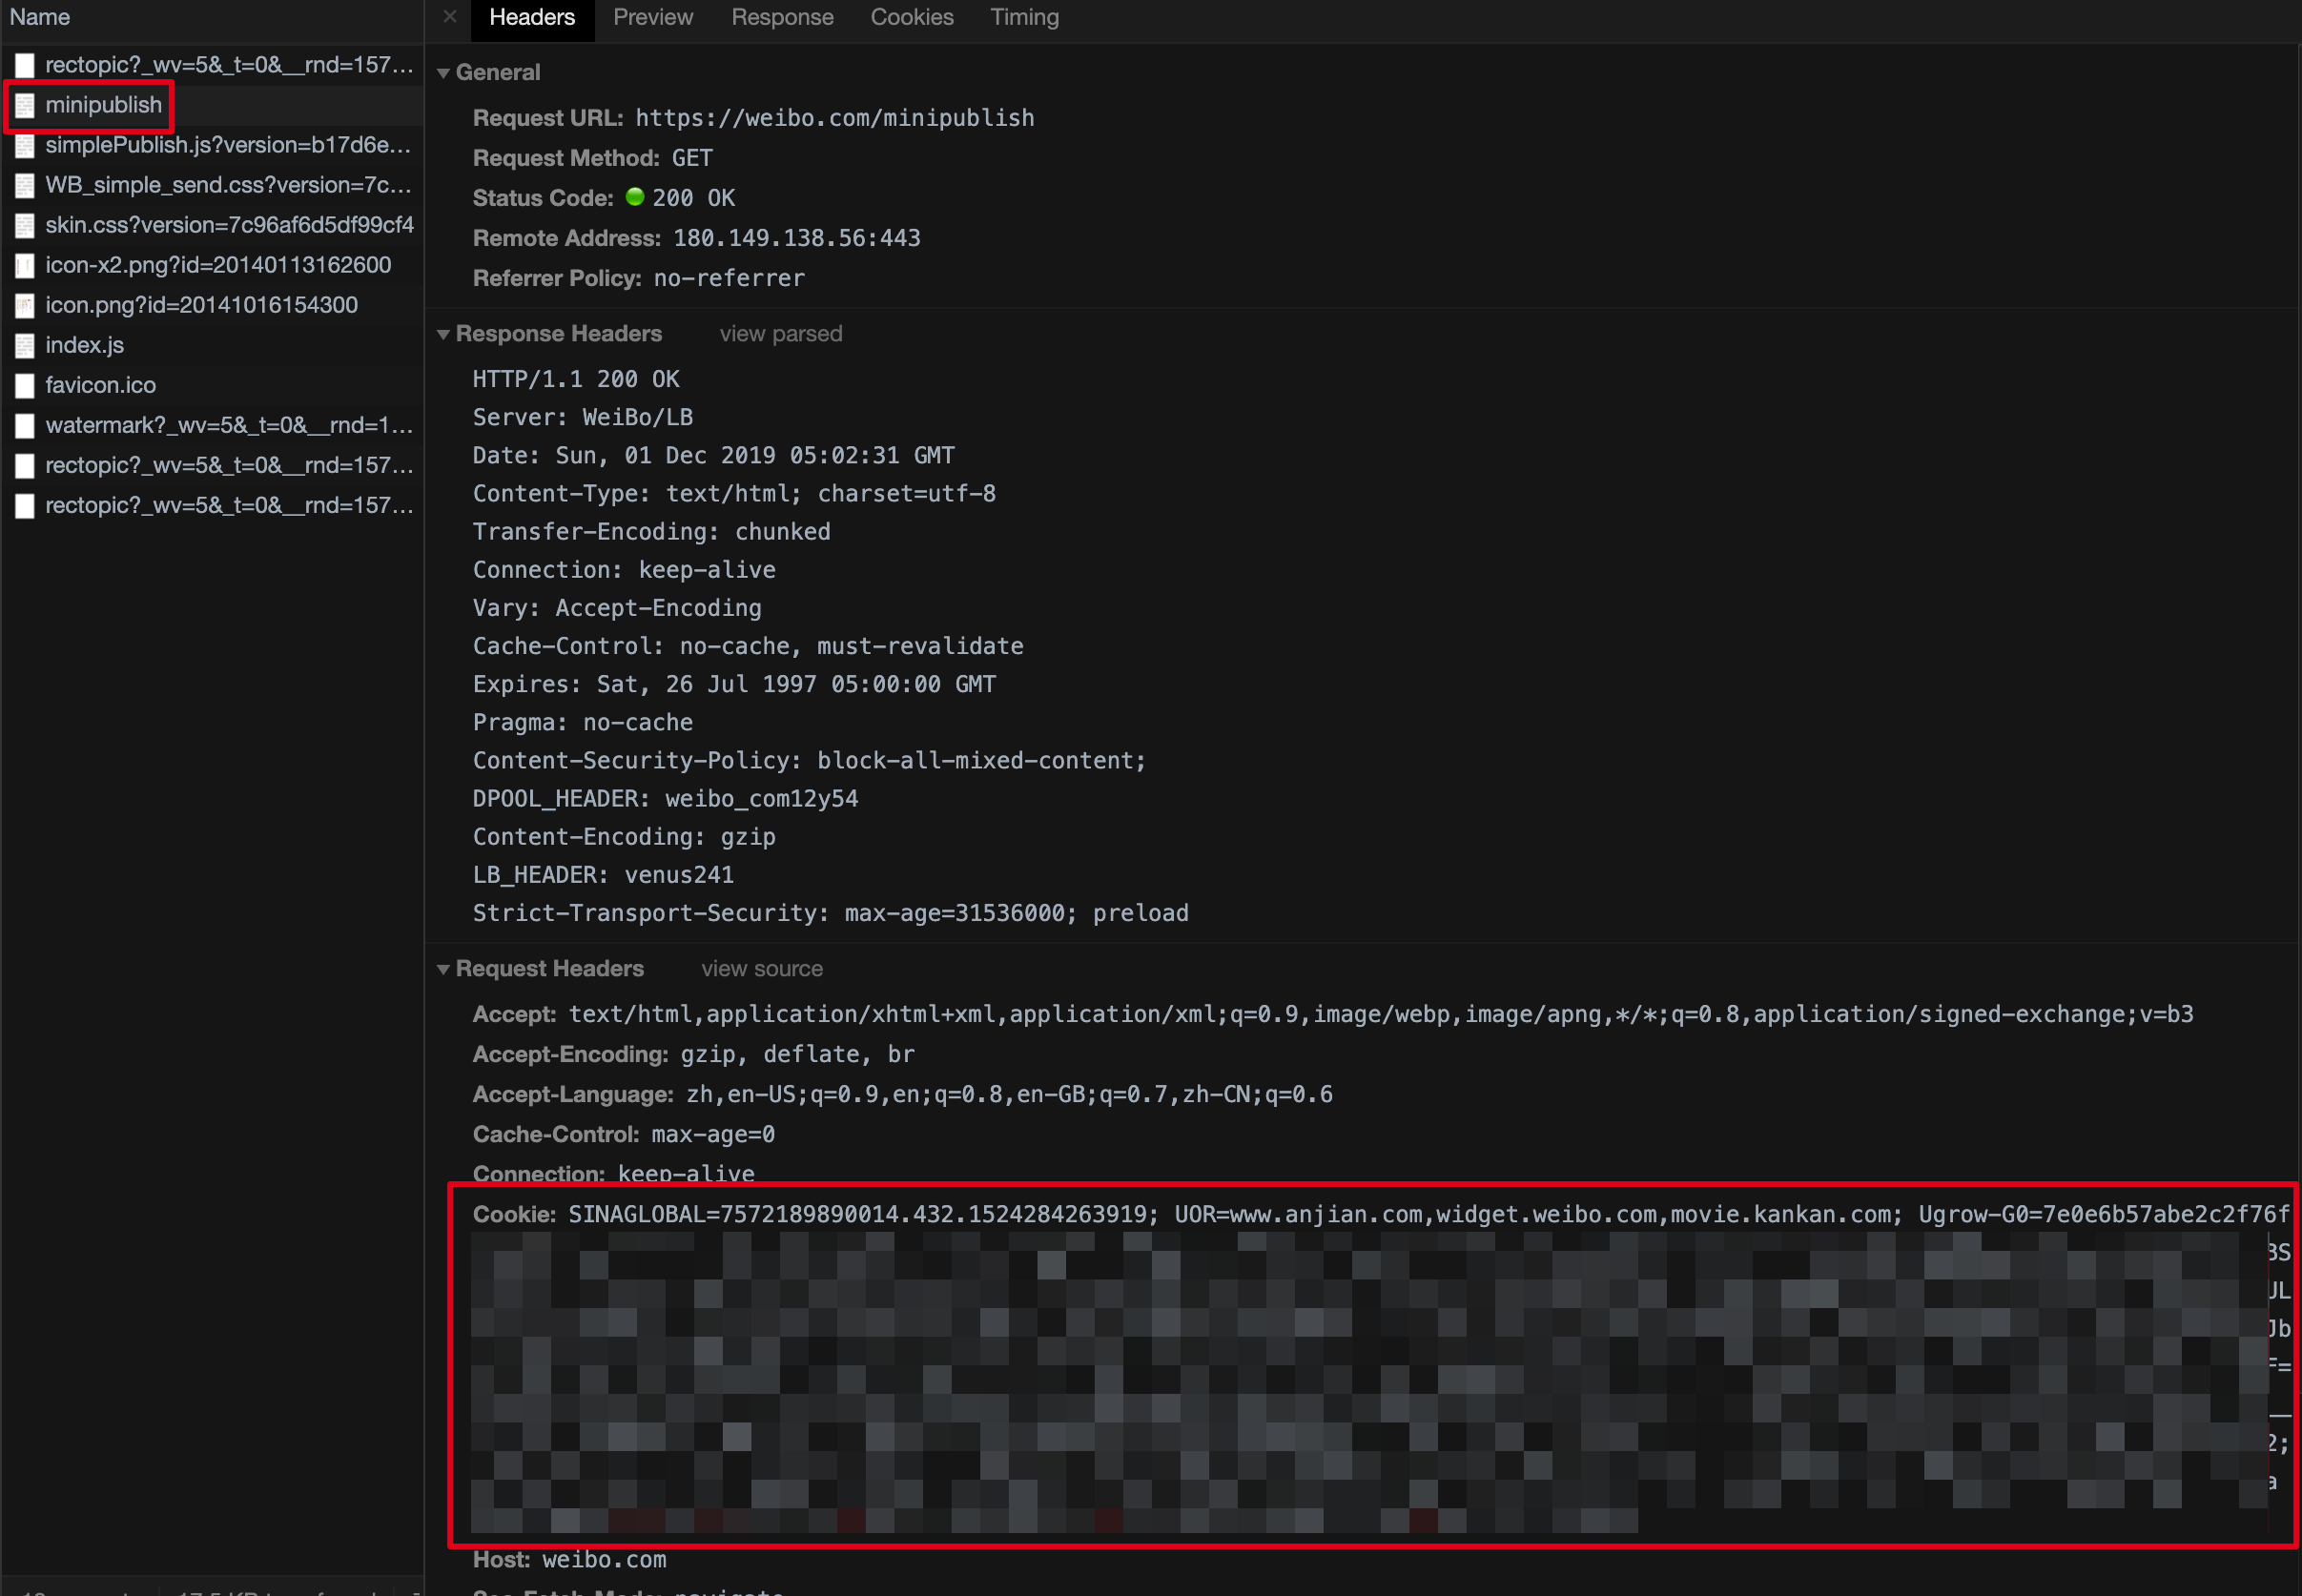Collapse the General section triangle
The image size is (2302, 1596).
(443, 73)
